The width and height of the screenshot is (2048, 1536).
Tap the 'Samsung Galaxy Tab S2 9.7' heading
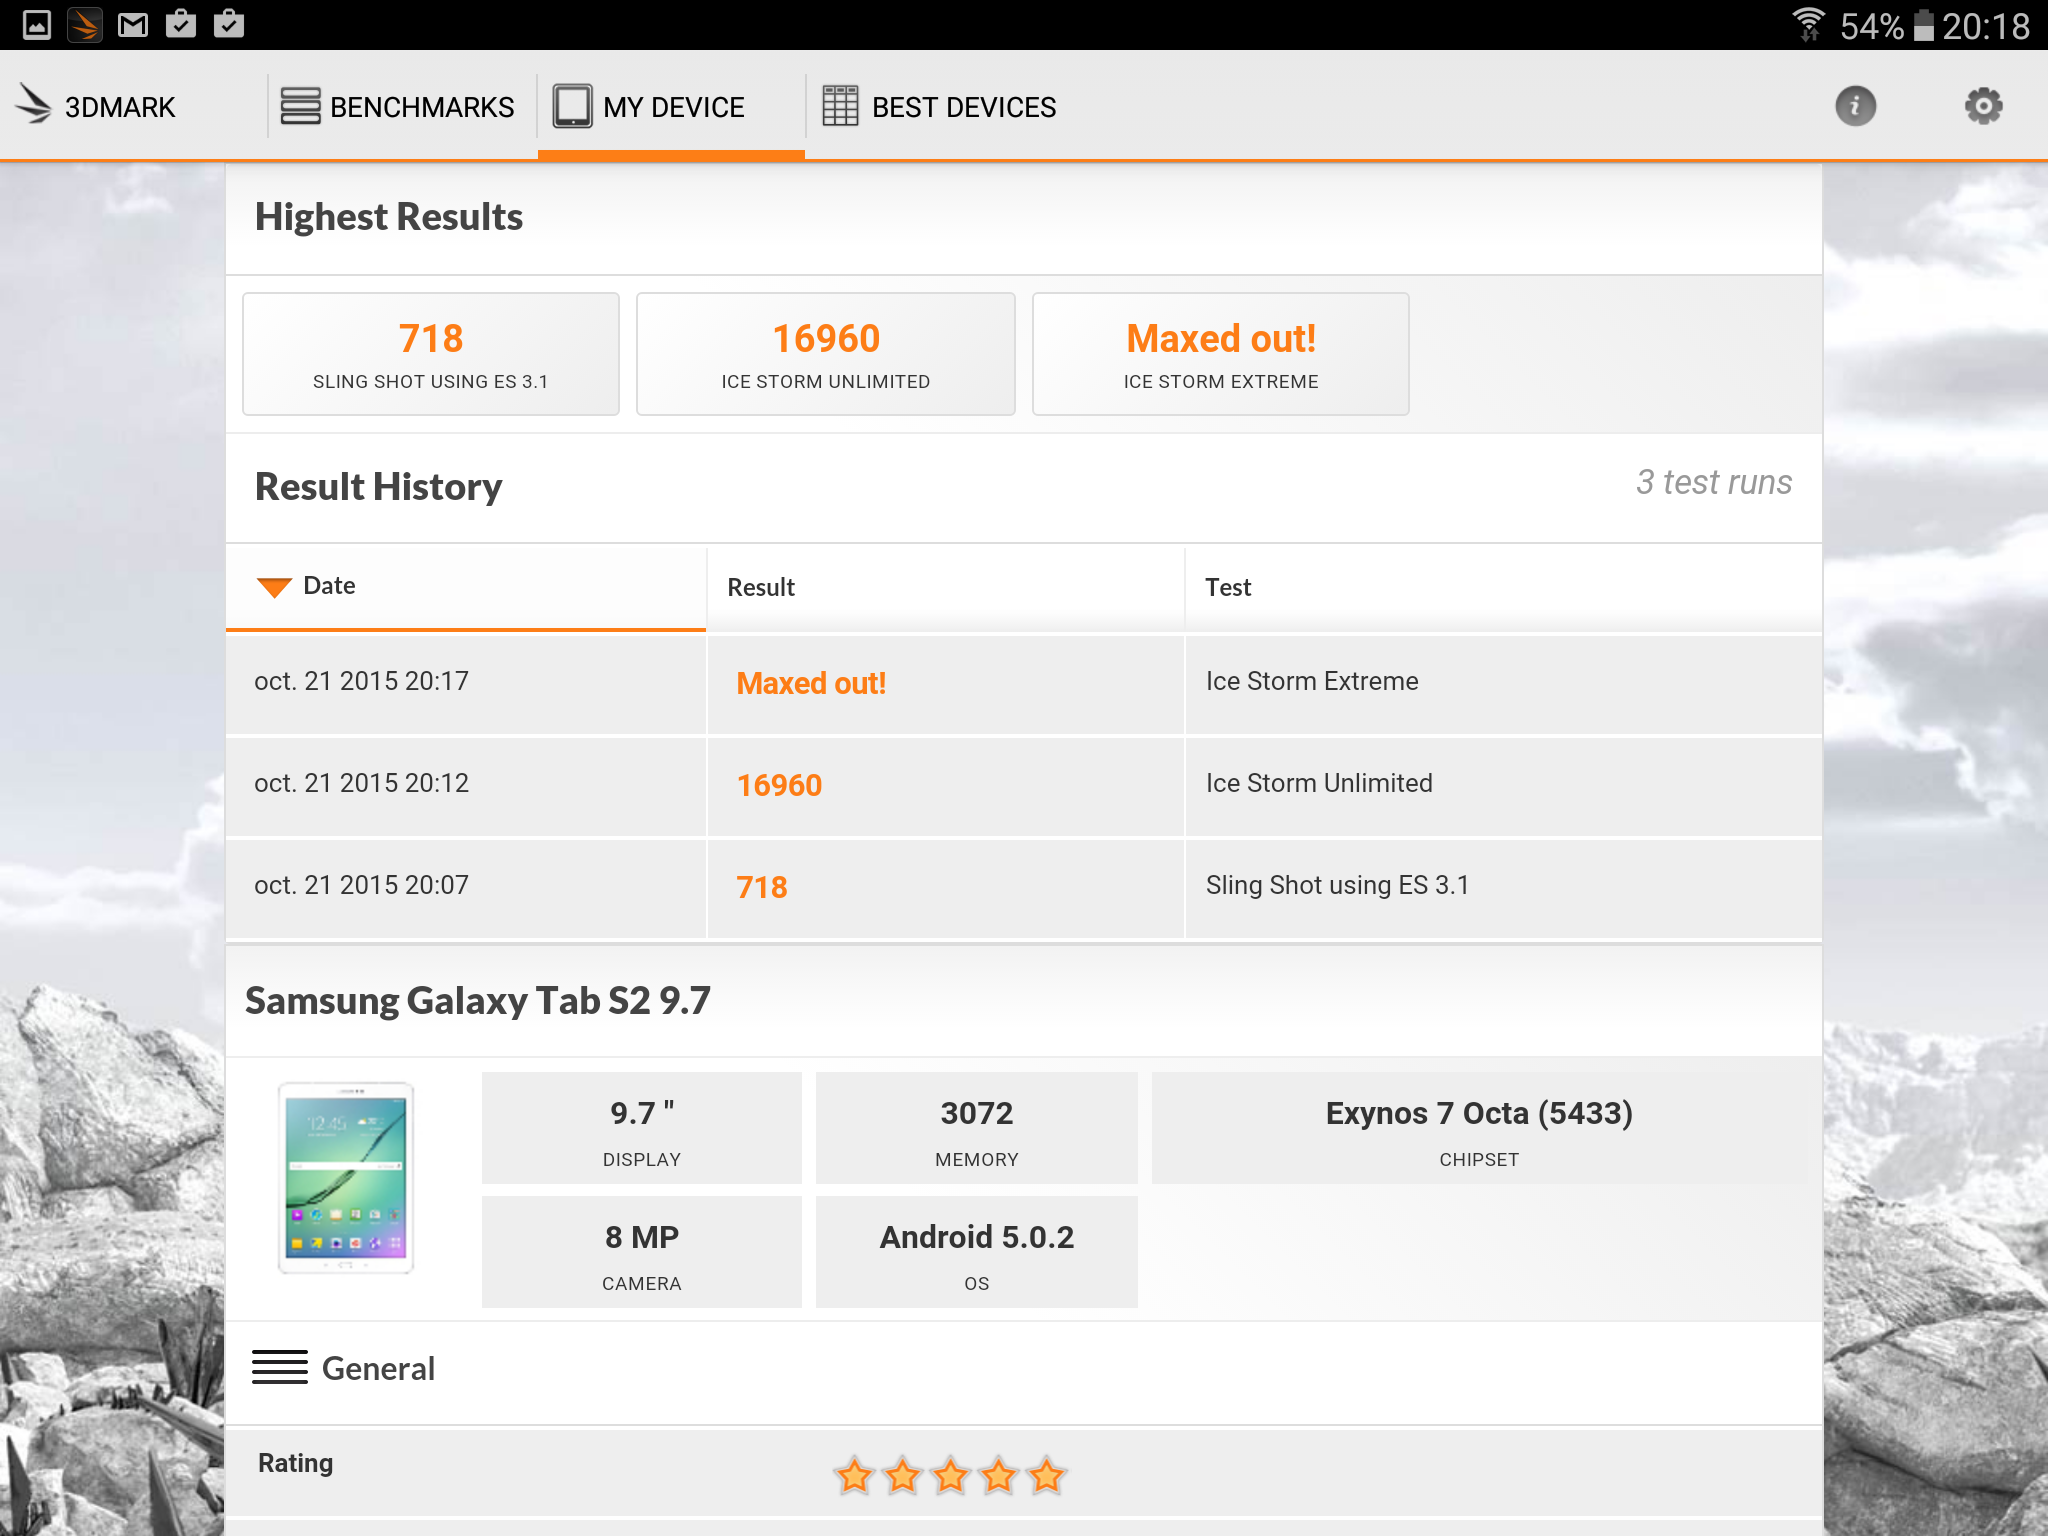coord(478,1001)
